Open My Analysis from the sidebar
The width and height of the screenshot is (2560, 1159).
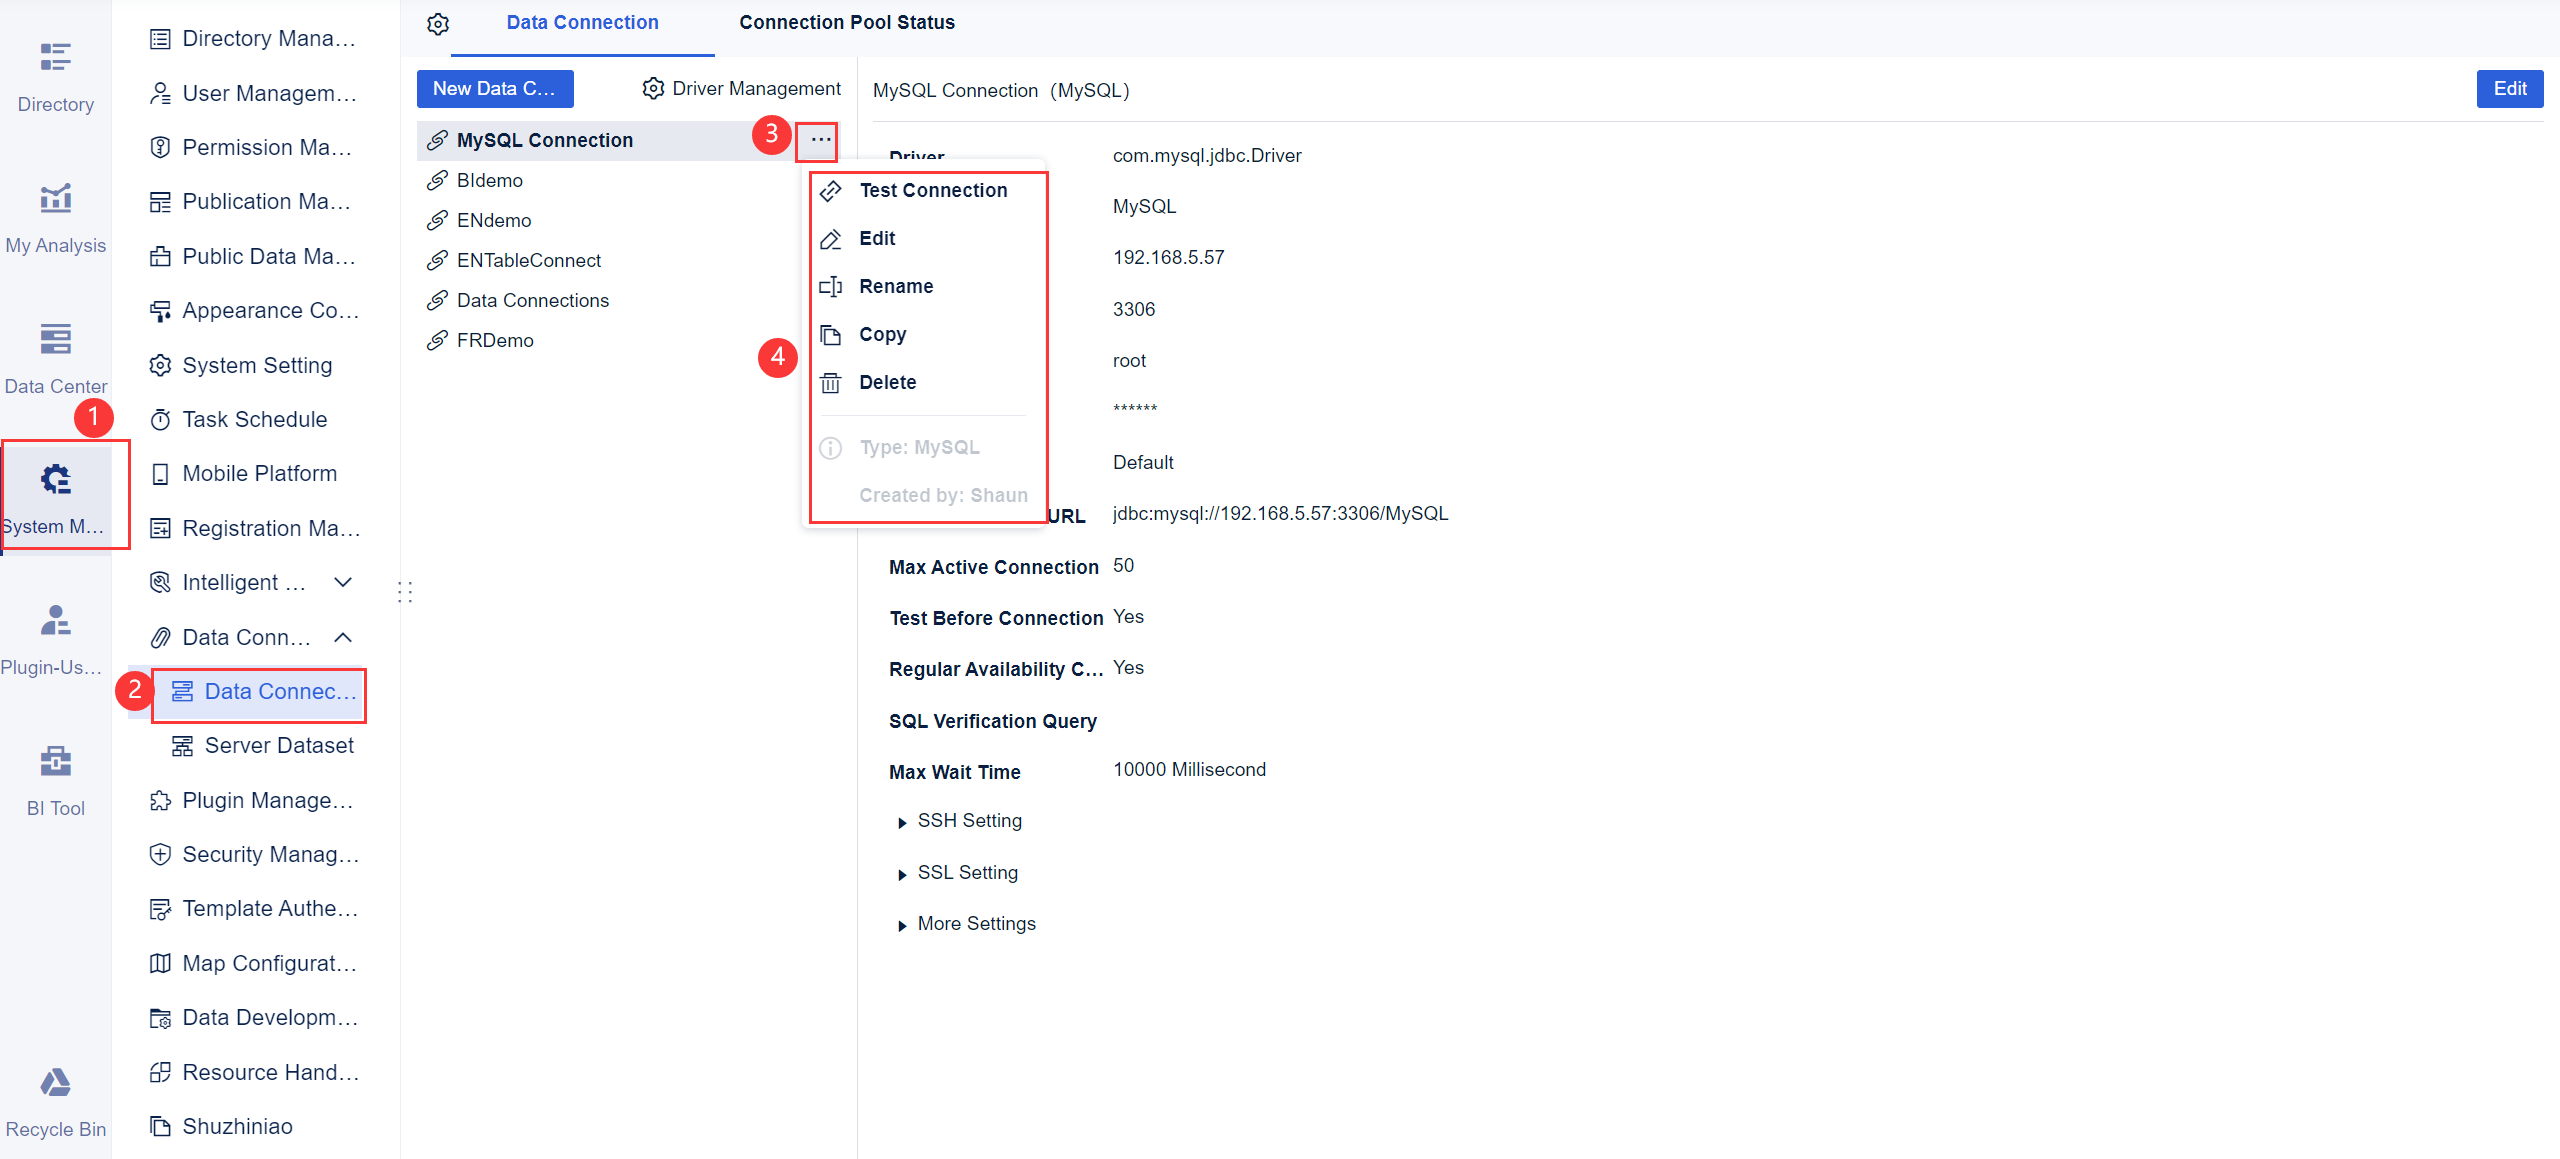55,215
